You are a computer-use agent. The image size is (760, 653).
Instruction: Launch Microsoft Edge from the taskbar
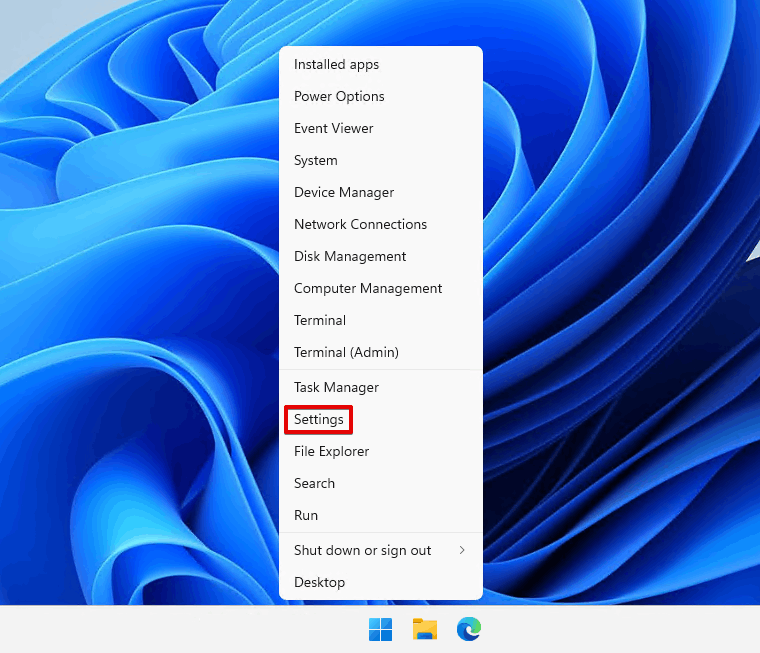[469, 629]
